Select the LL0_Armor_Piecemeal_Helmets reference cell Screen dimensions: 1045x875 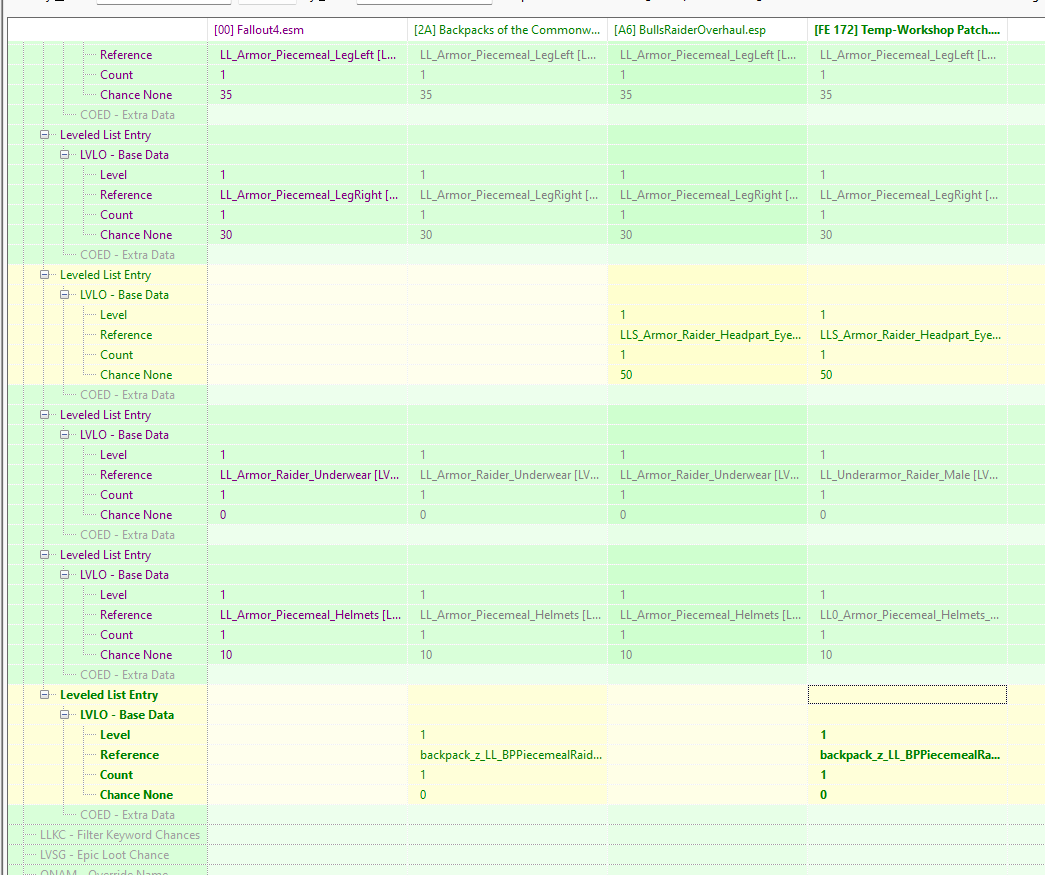[908, 614]
